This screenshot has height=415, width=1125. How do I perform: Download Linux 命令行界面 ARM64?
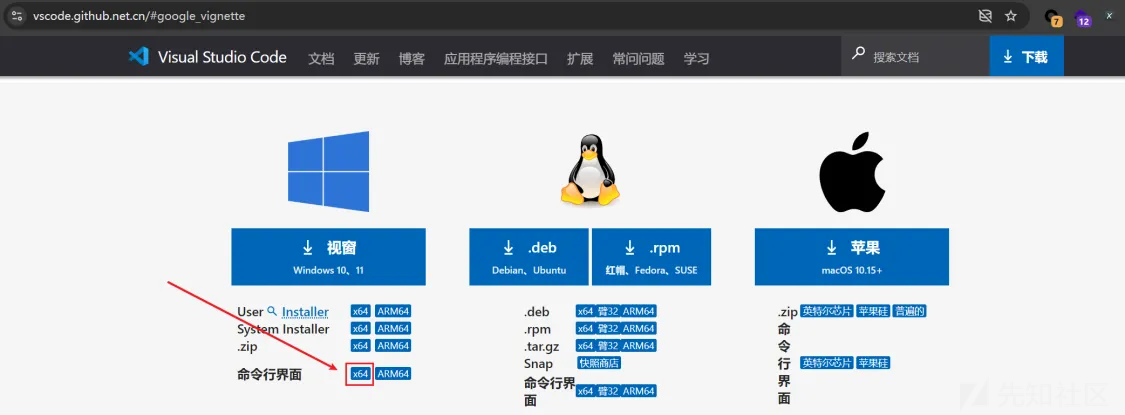639,391
